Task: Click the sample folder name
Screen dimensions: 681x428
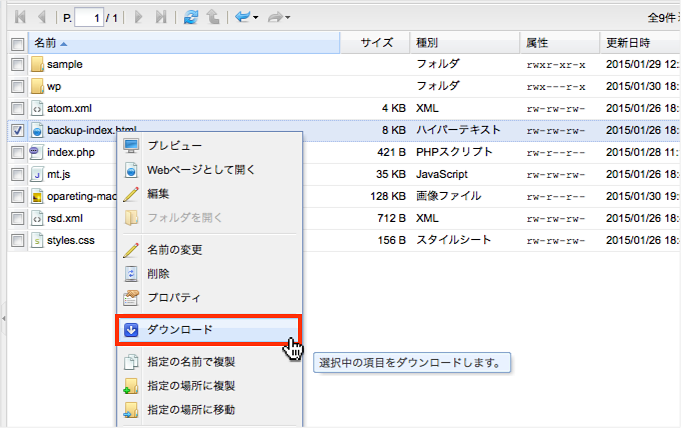Action: (65, 64)
